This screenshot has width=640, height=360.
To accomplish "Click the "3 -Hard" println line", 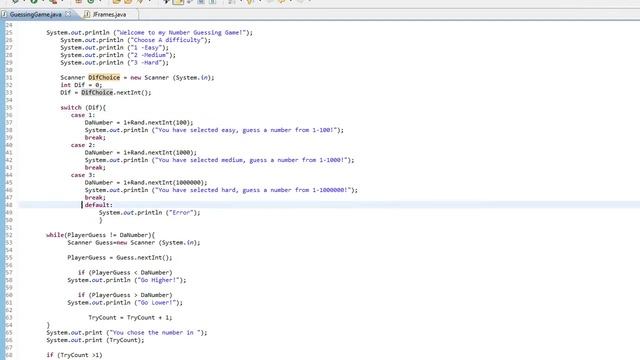I will (114, 62).
